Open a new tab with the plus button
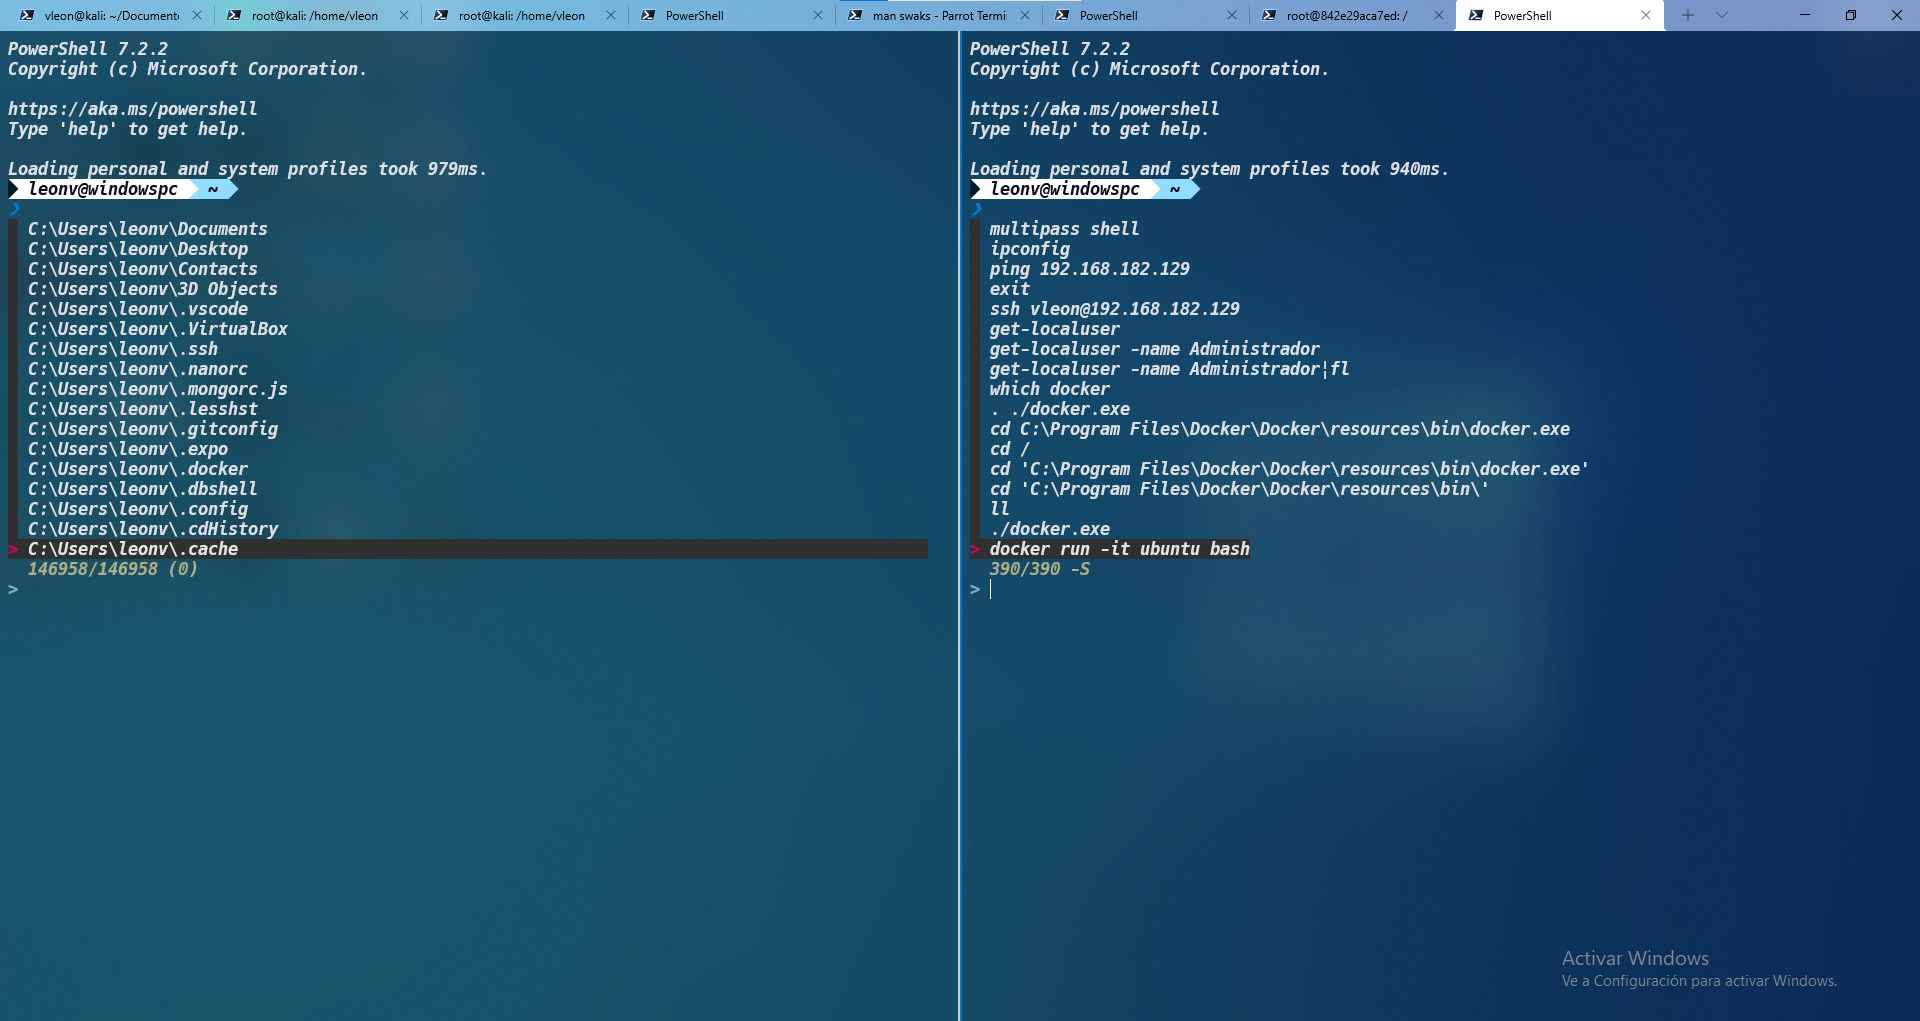1920x1021 pixels. pos(1688,15)
